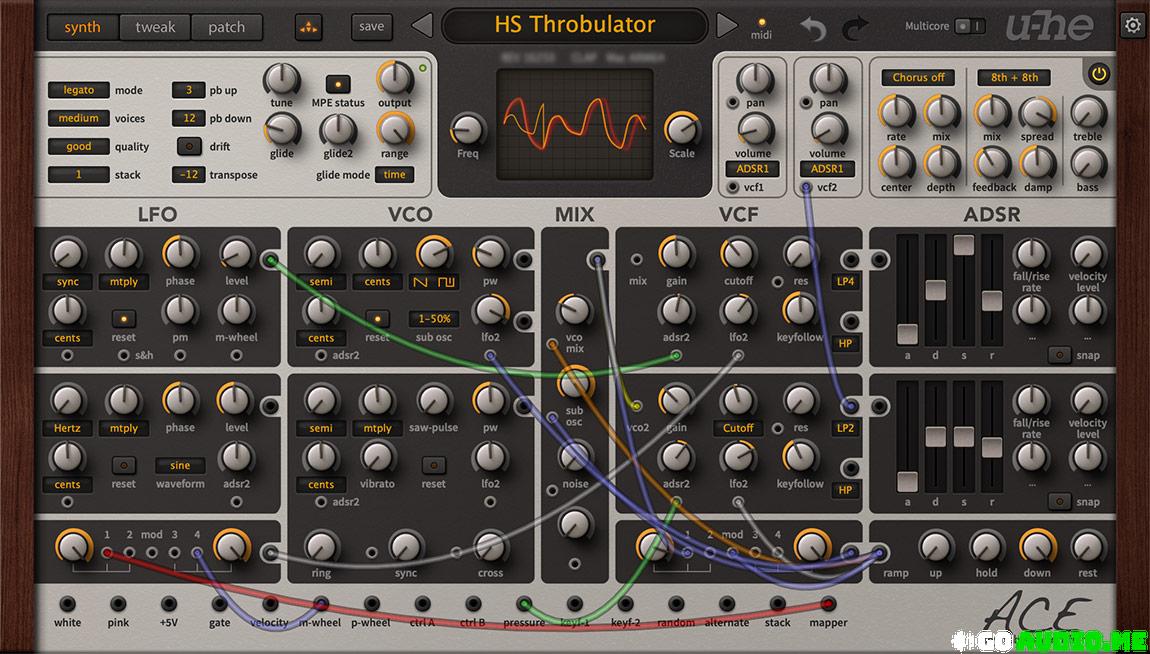The image size is (1150, 654).
Task: Open the Chorus off dropdown
Action: pos(917,77)
